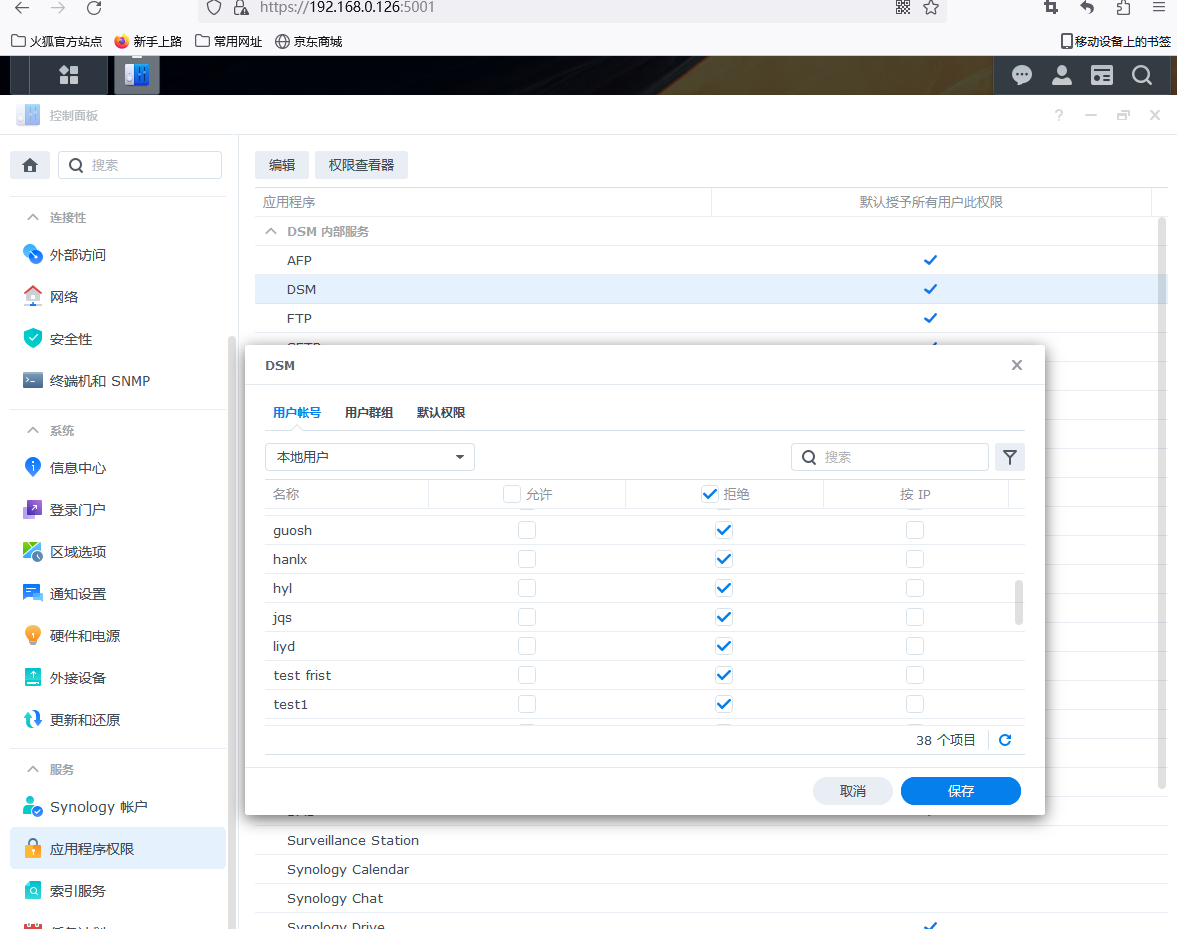Click the refresh icon beside item count

(x=1005, y=740)
